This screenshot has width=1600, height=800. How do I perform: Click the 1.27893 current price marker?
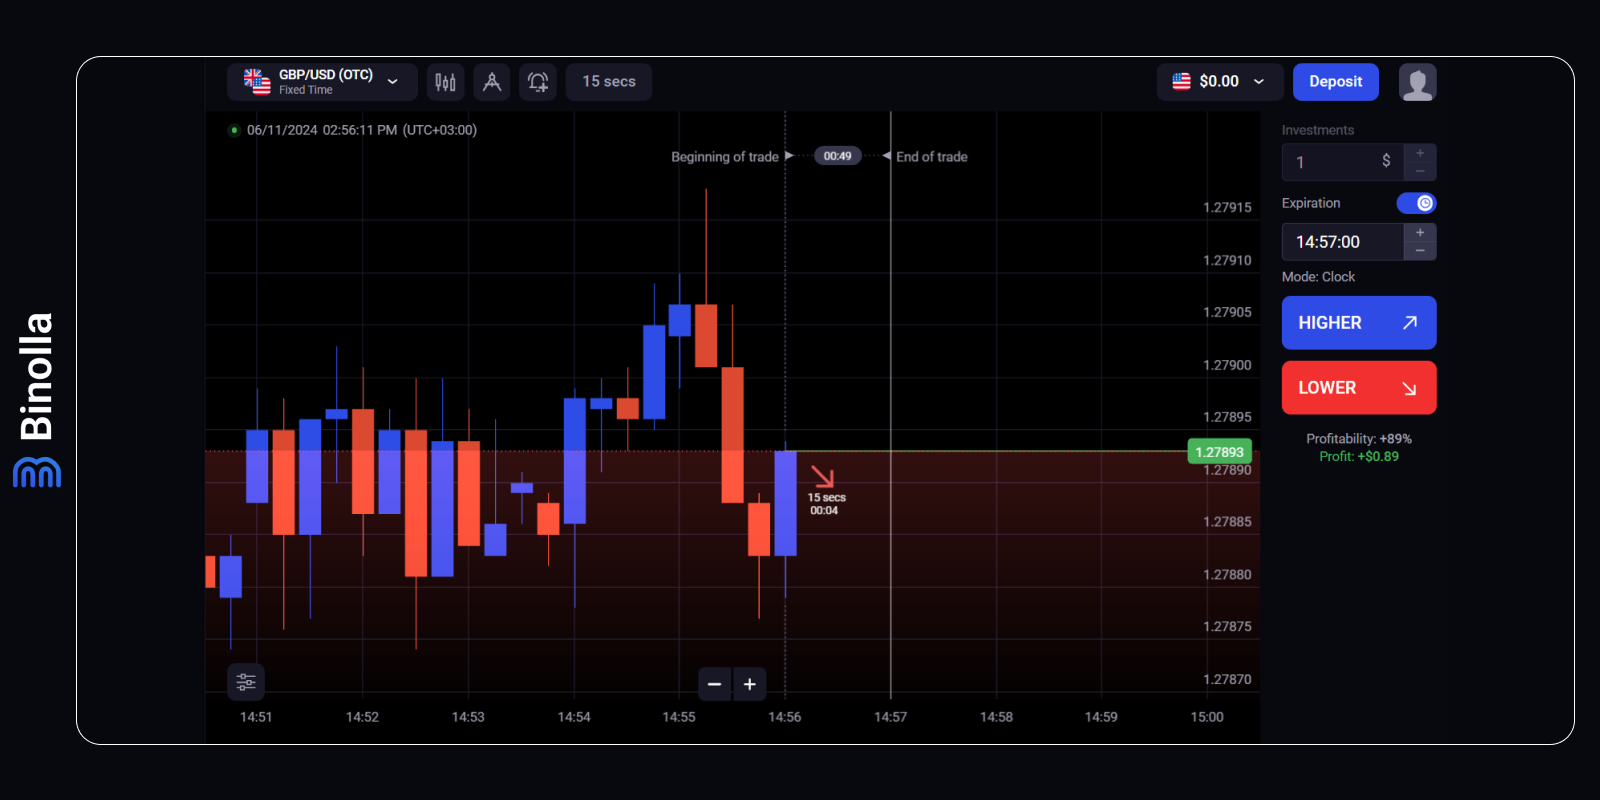click(1219, 452)
